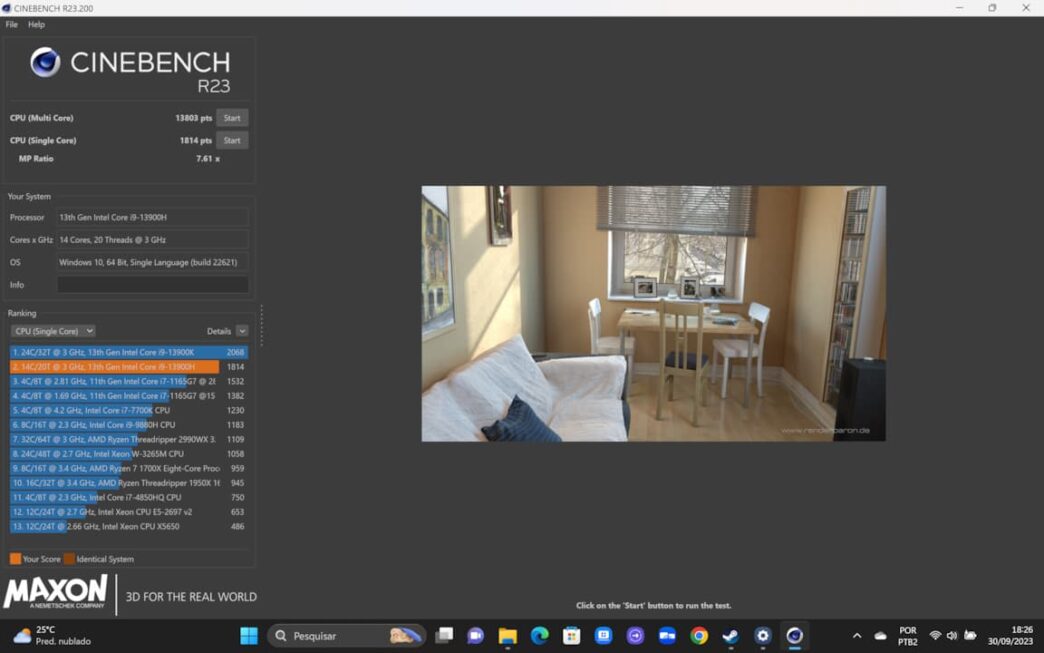
Task: Open Task View on the taskbar
Action: (444, 636)
